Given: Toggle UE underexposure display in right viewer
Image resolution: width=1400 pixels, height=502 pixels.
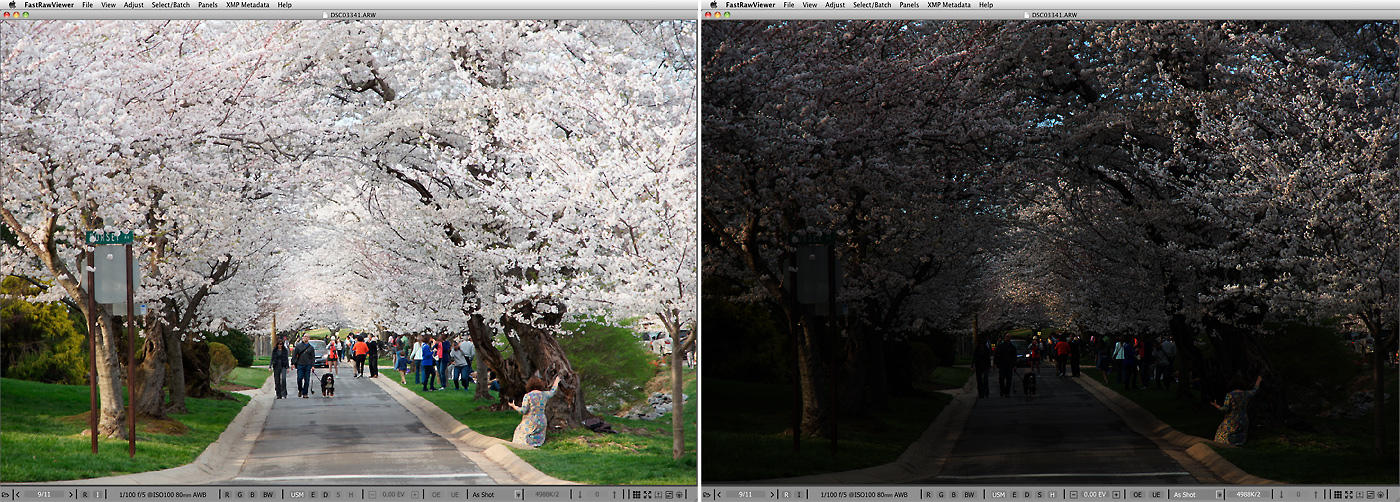Looking at the screenshot, I should (x=1156, y=494).
